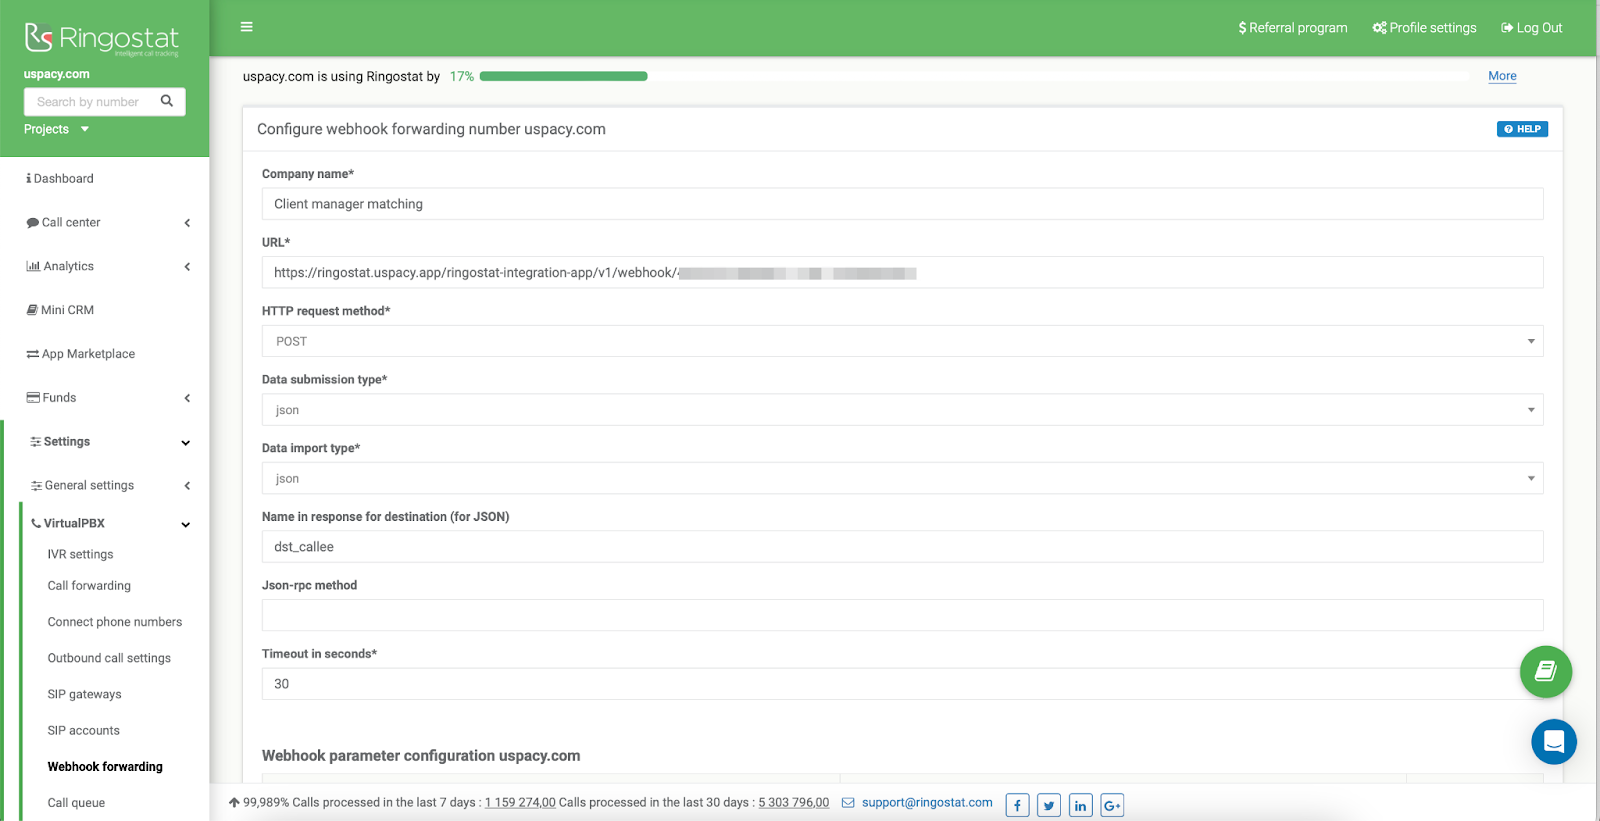Click the Timeout in seconds field
This screenshot has width=1600, height=821.
click(x=902, y=684)
